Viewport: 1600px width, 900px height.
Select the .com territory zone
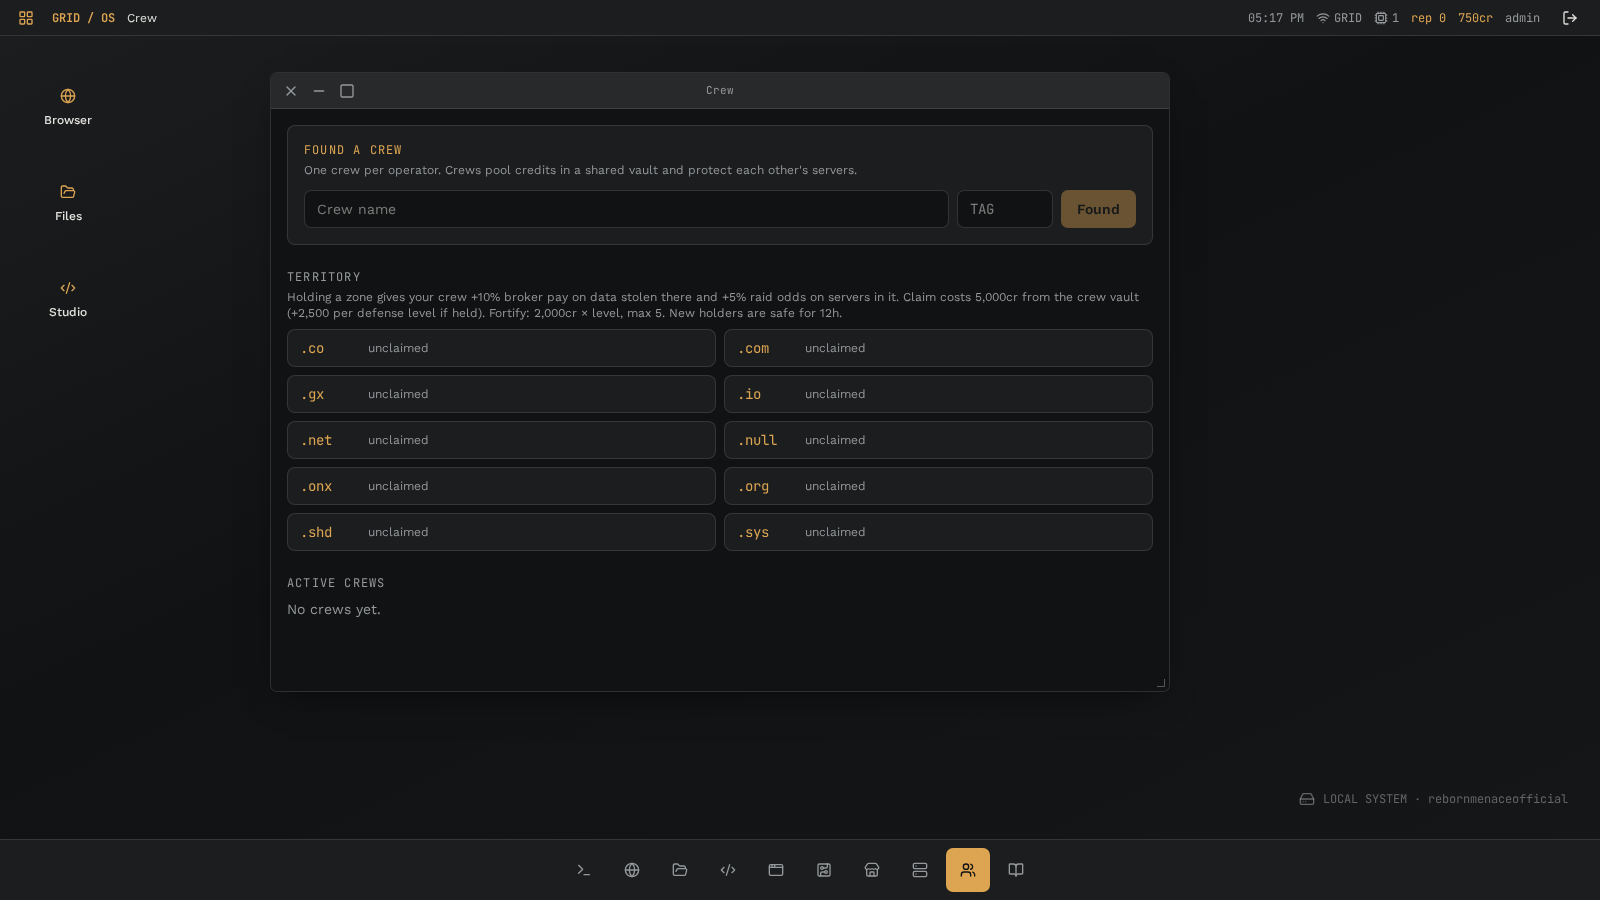click(x=938, y=348)
